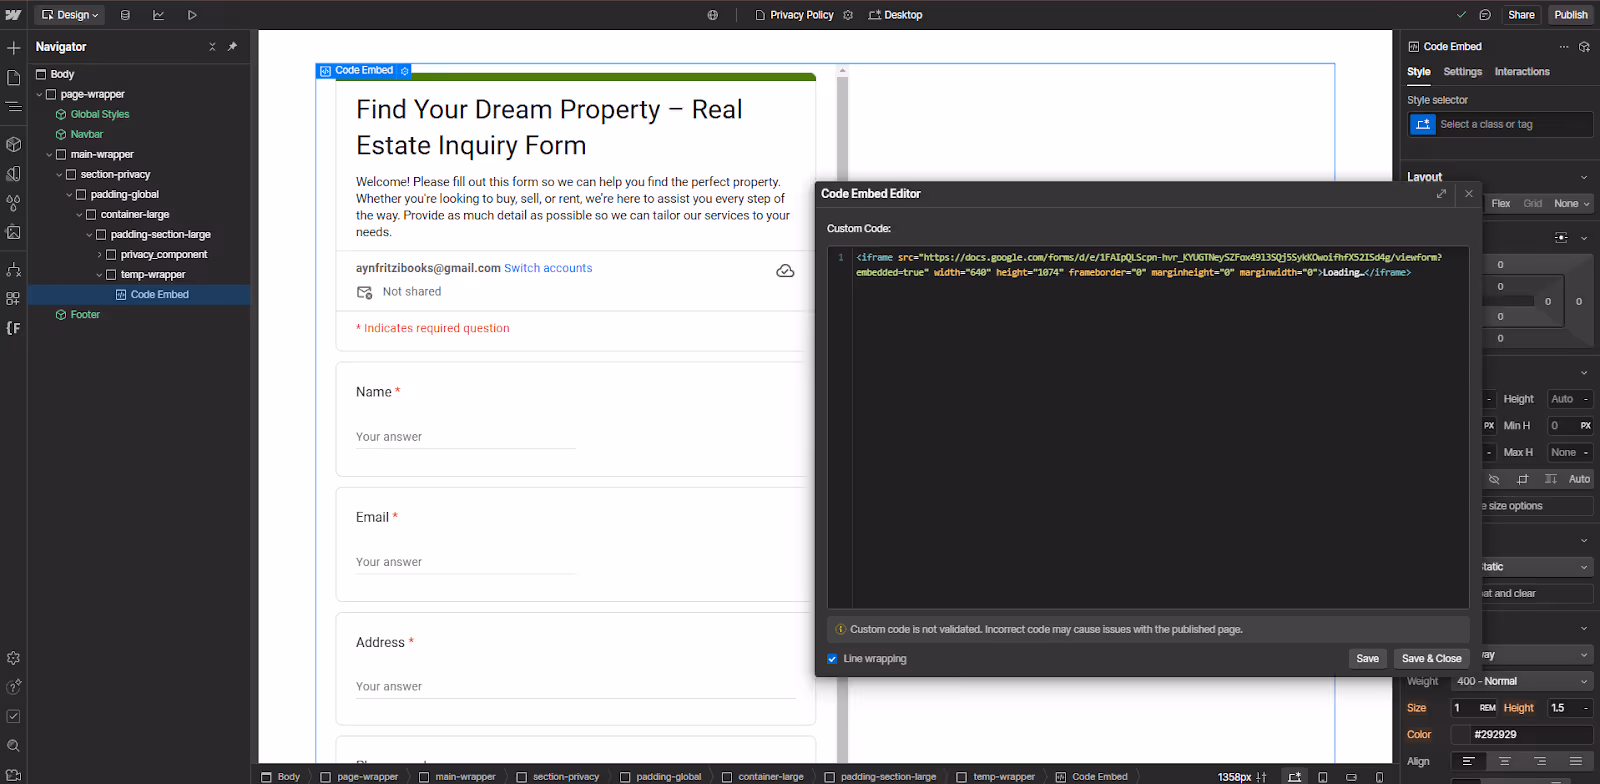This screenshot has width=1600, height=784.
Task: Collapse the section-privacy tree node
Action: [x=59, y=175]
